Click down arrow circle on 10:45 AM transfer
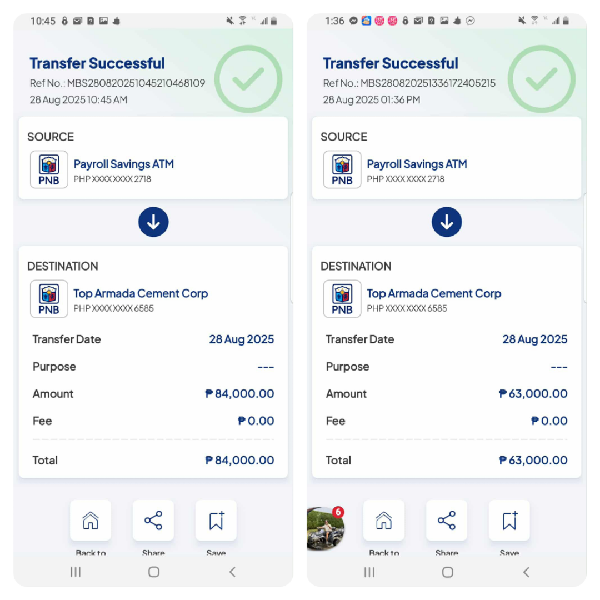Image resolution: width=600 pixels, height=600 pixels. [153, 222]
